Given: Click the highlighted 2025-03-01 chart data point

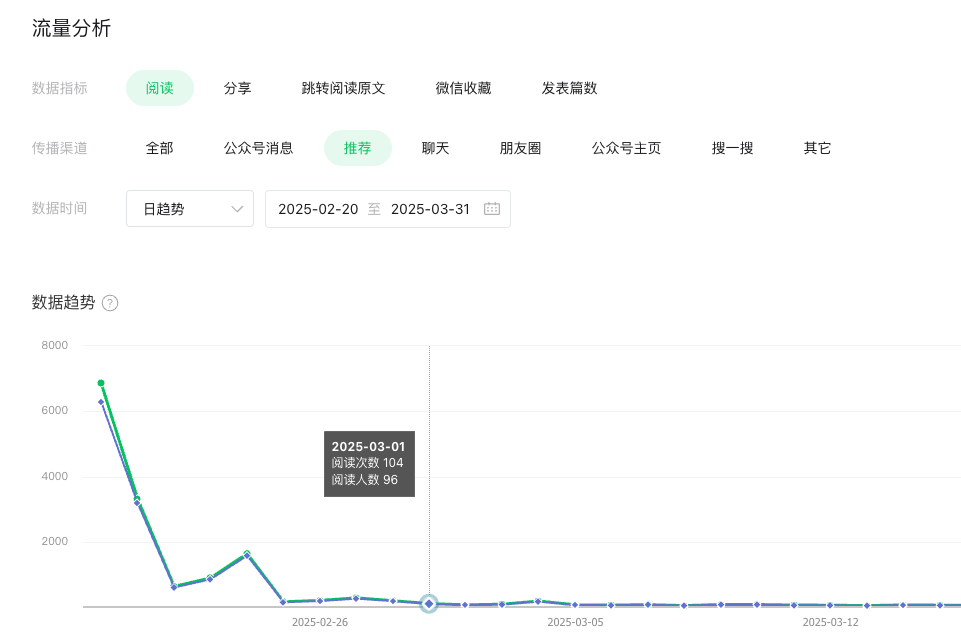Looking at the screenshot, I should tap(429, 604).
